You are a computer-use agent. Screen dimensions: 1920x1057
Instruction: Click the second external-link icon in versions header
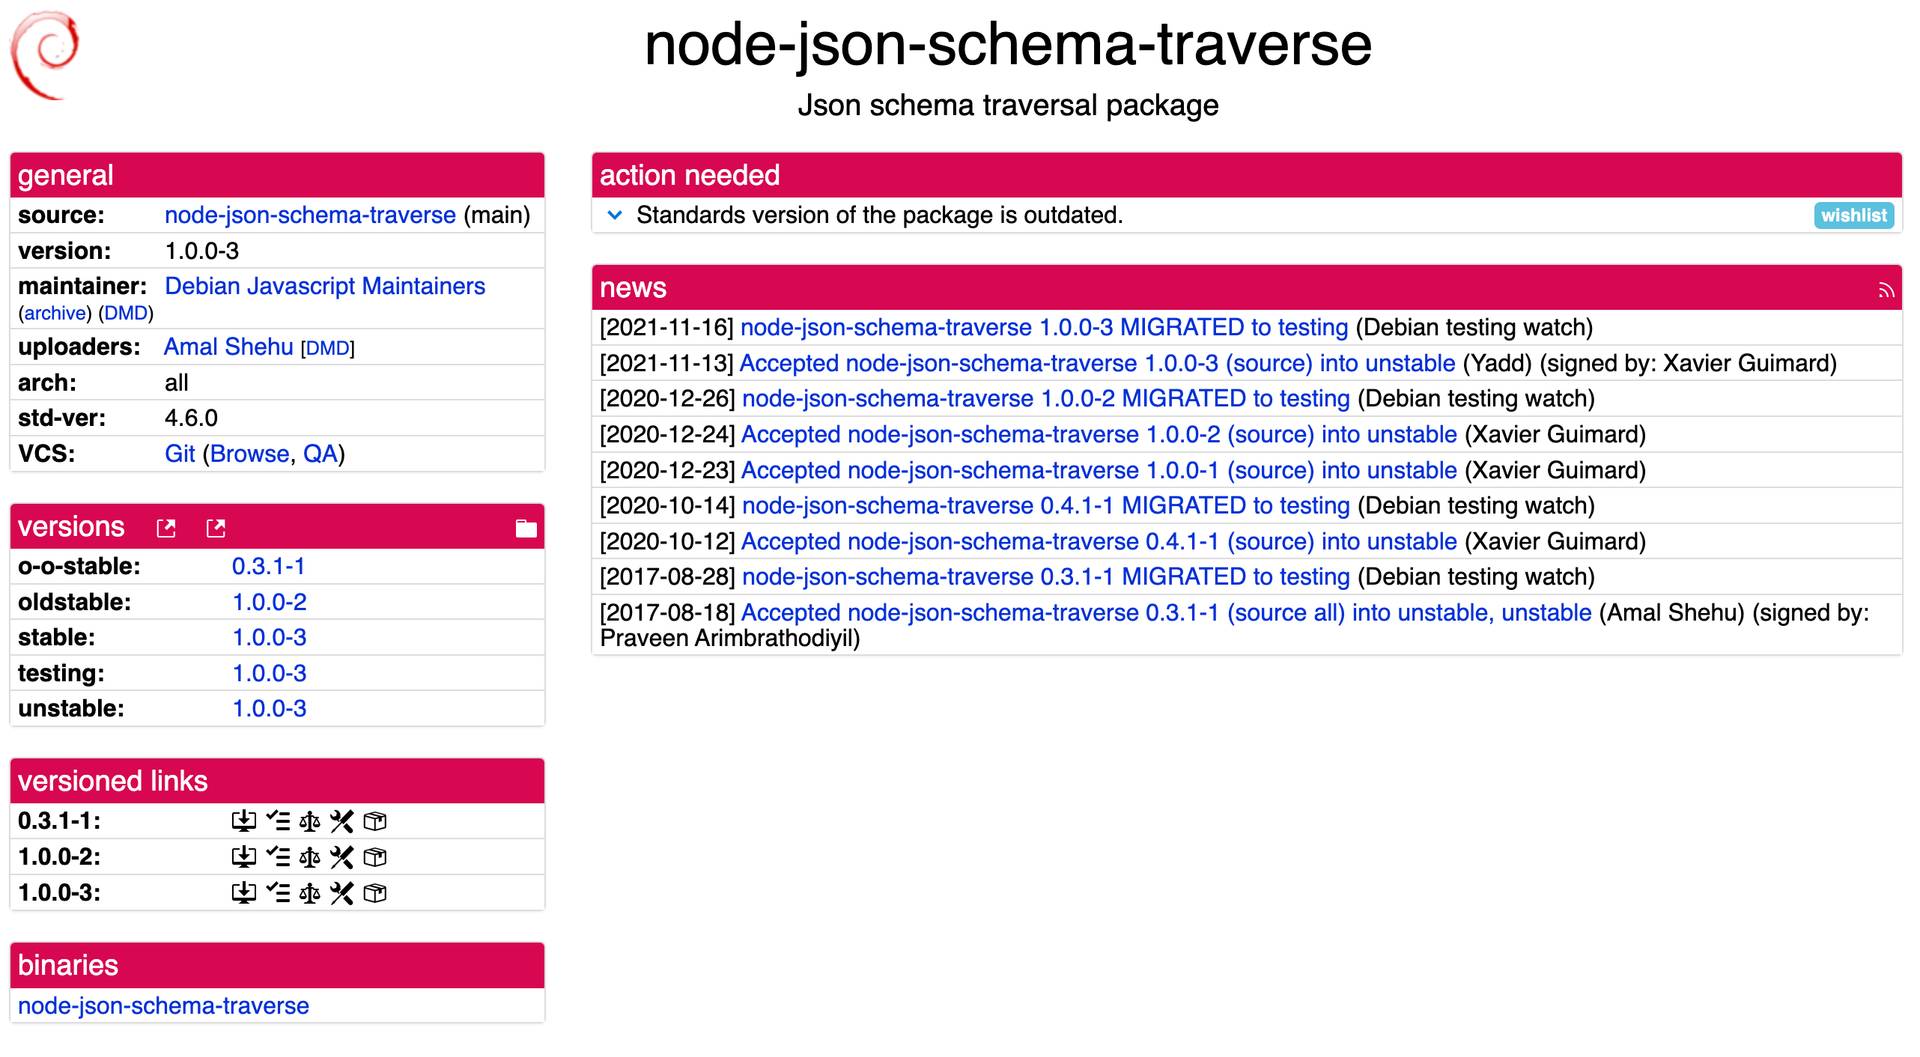(215, 528)
